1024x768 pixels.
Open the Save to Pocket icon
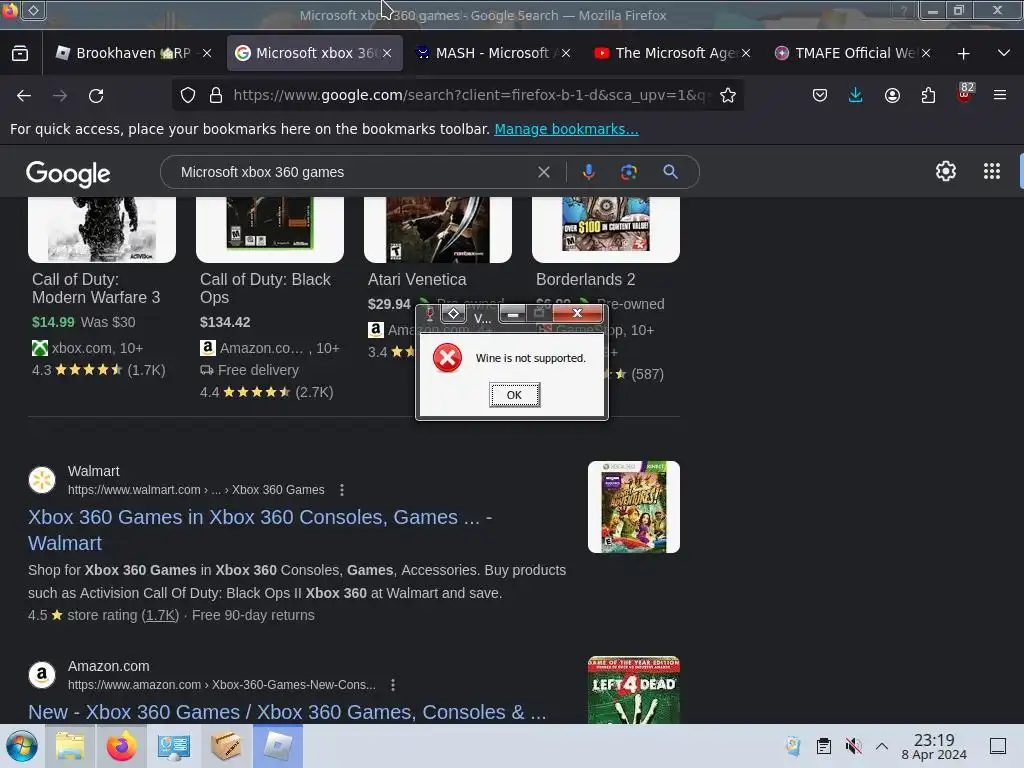tap(820, 95)
